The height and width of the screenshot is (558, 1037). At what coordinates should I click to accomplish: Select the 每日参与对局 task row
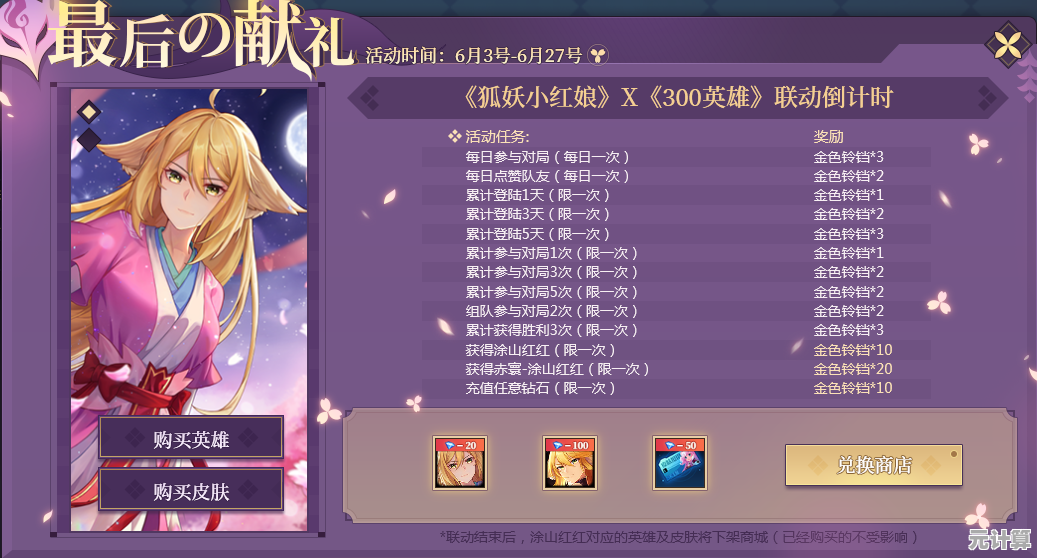[677, 157]
